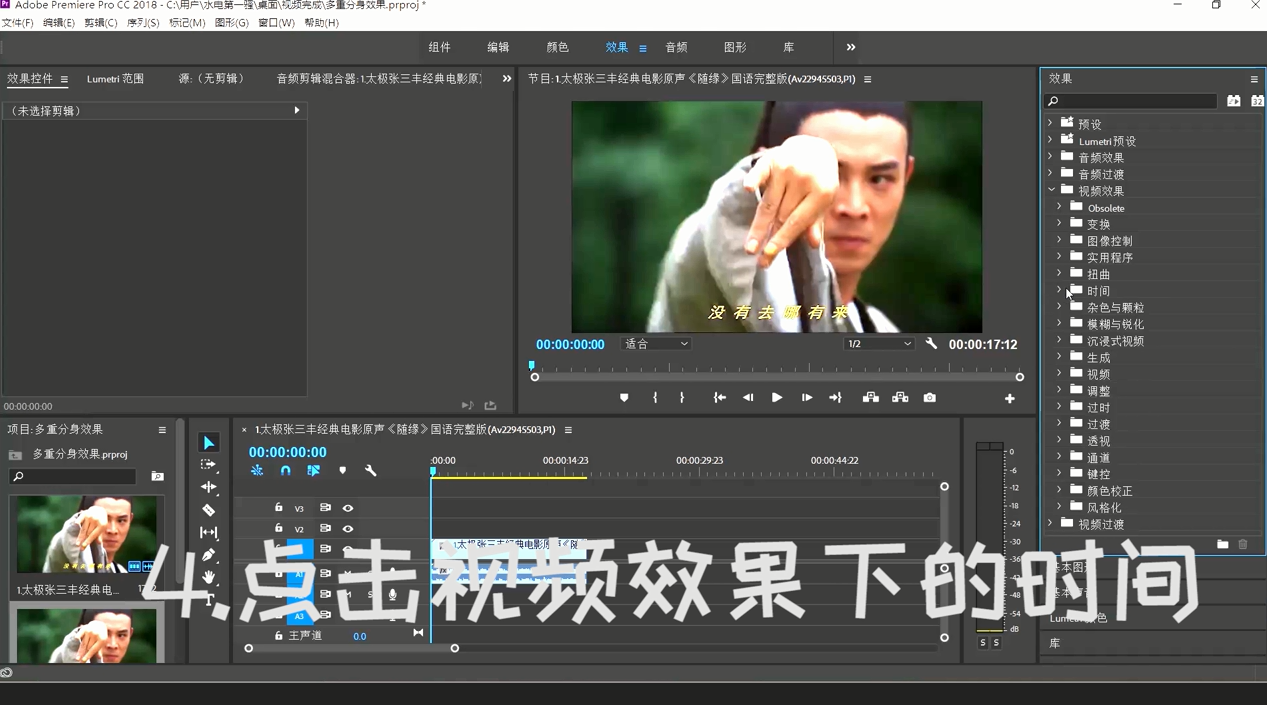Expand the 扭曲 folder

(1059, 273)
